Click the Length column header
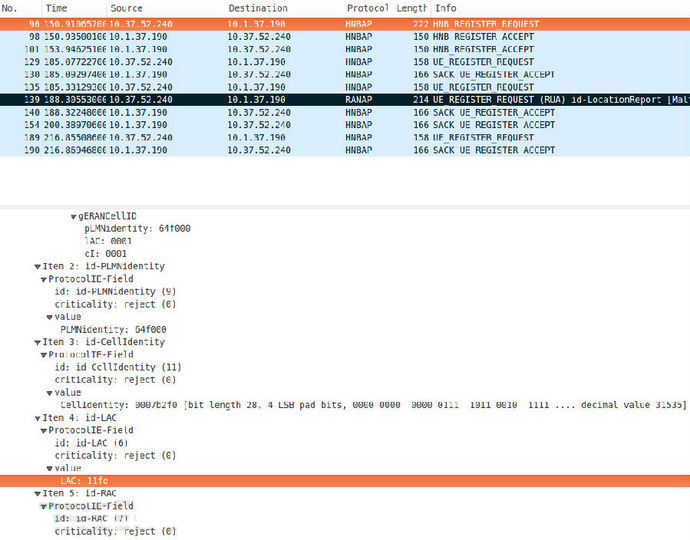The image size is (690, 540). click(x=412, y=8)
